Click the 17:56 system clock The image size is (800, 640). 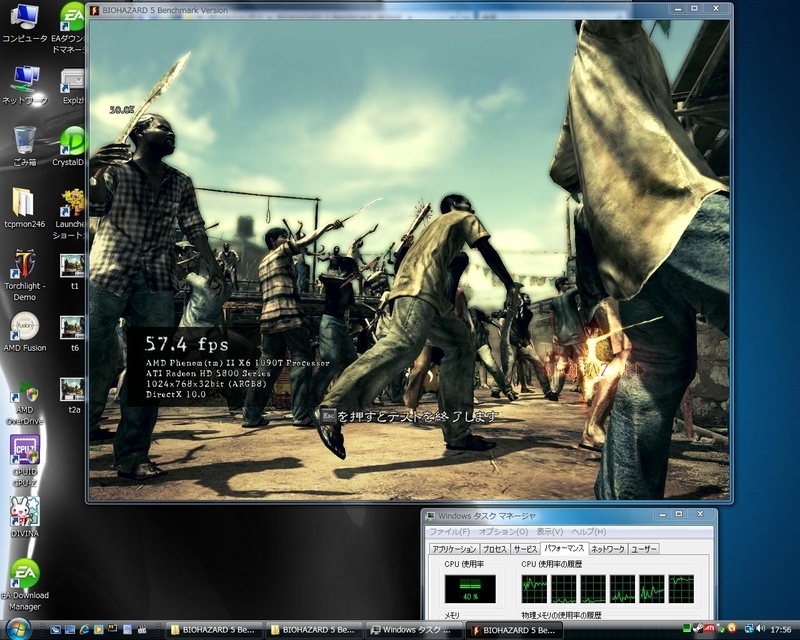click(x=781, y=630)
